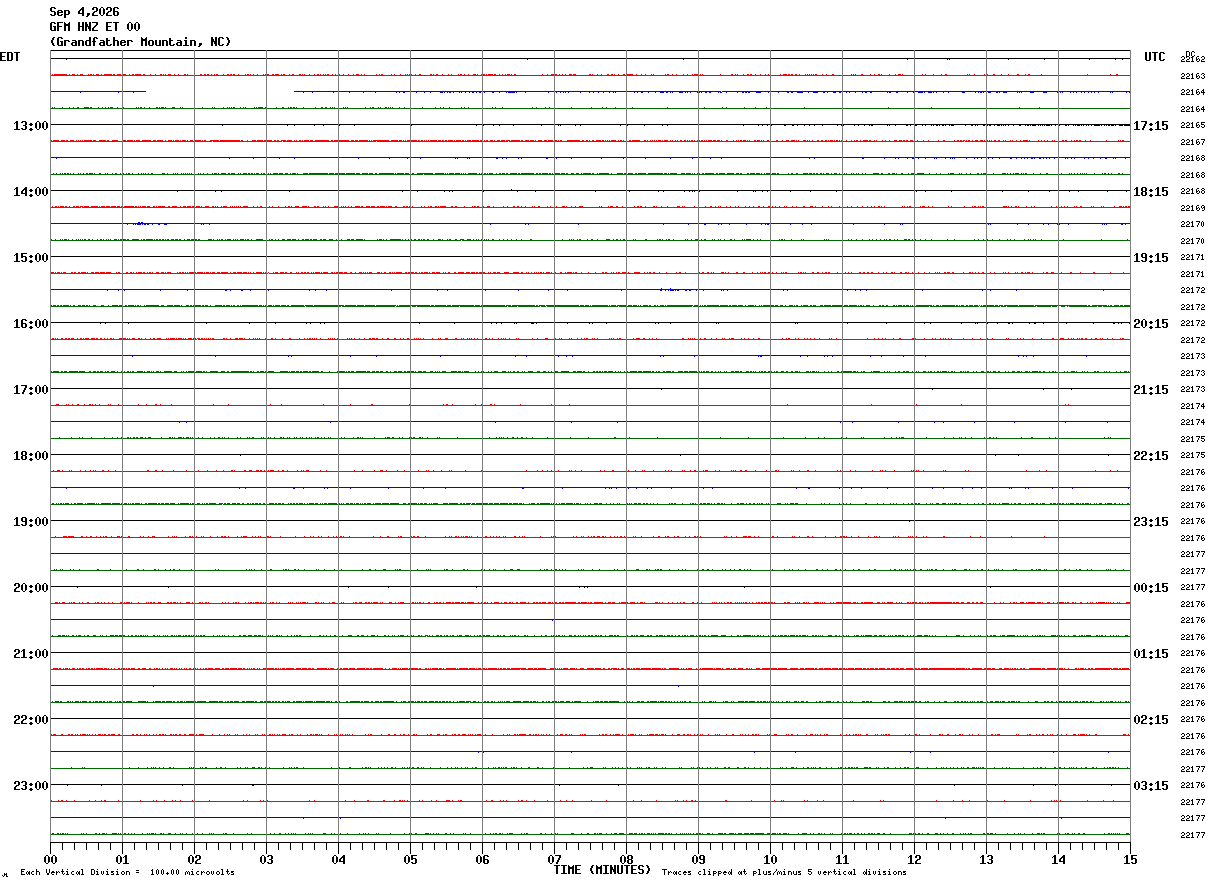Click the 03:15 UTC time label
Image resolution: width=1210 pixels, height=886 pixels.
click(1151, 785)
